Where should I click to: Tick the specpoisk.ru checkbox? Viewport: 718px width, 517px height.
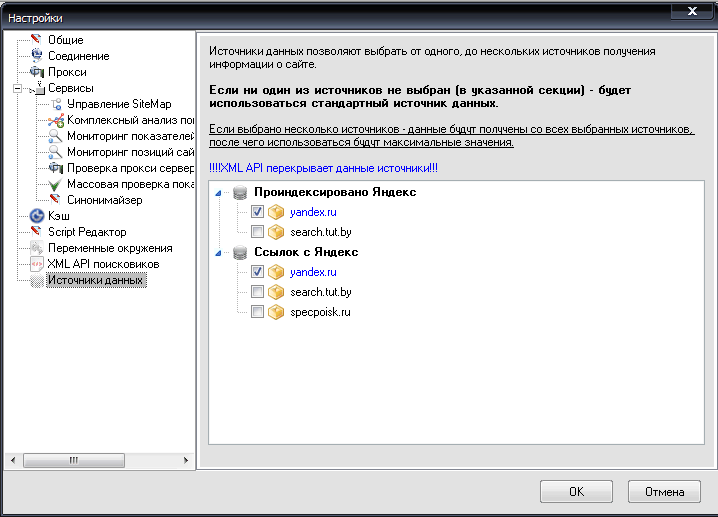[x=258, y=312]
